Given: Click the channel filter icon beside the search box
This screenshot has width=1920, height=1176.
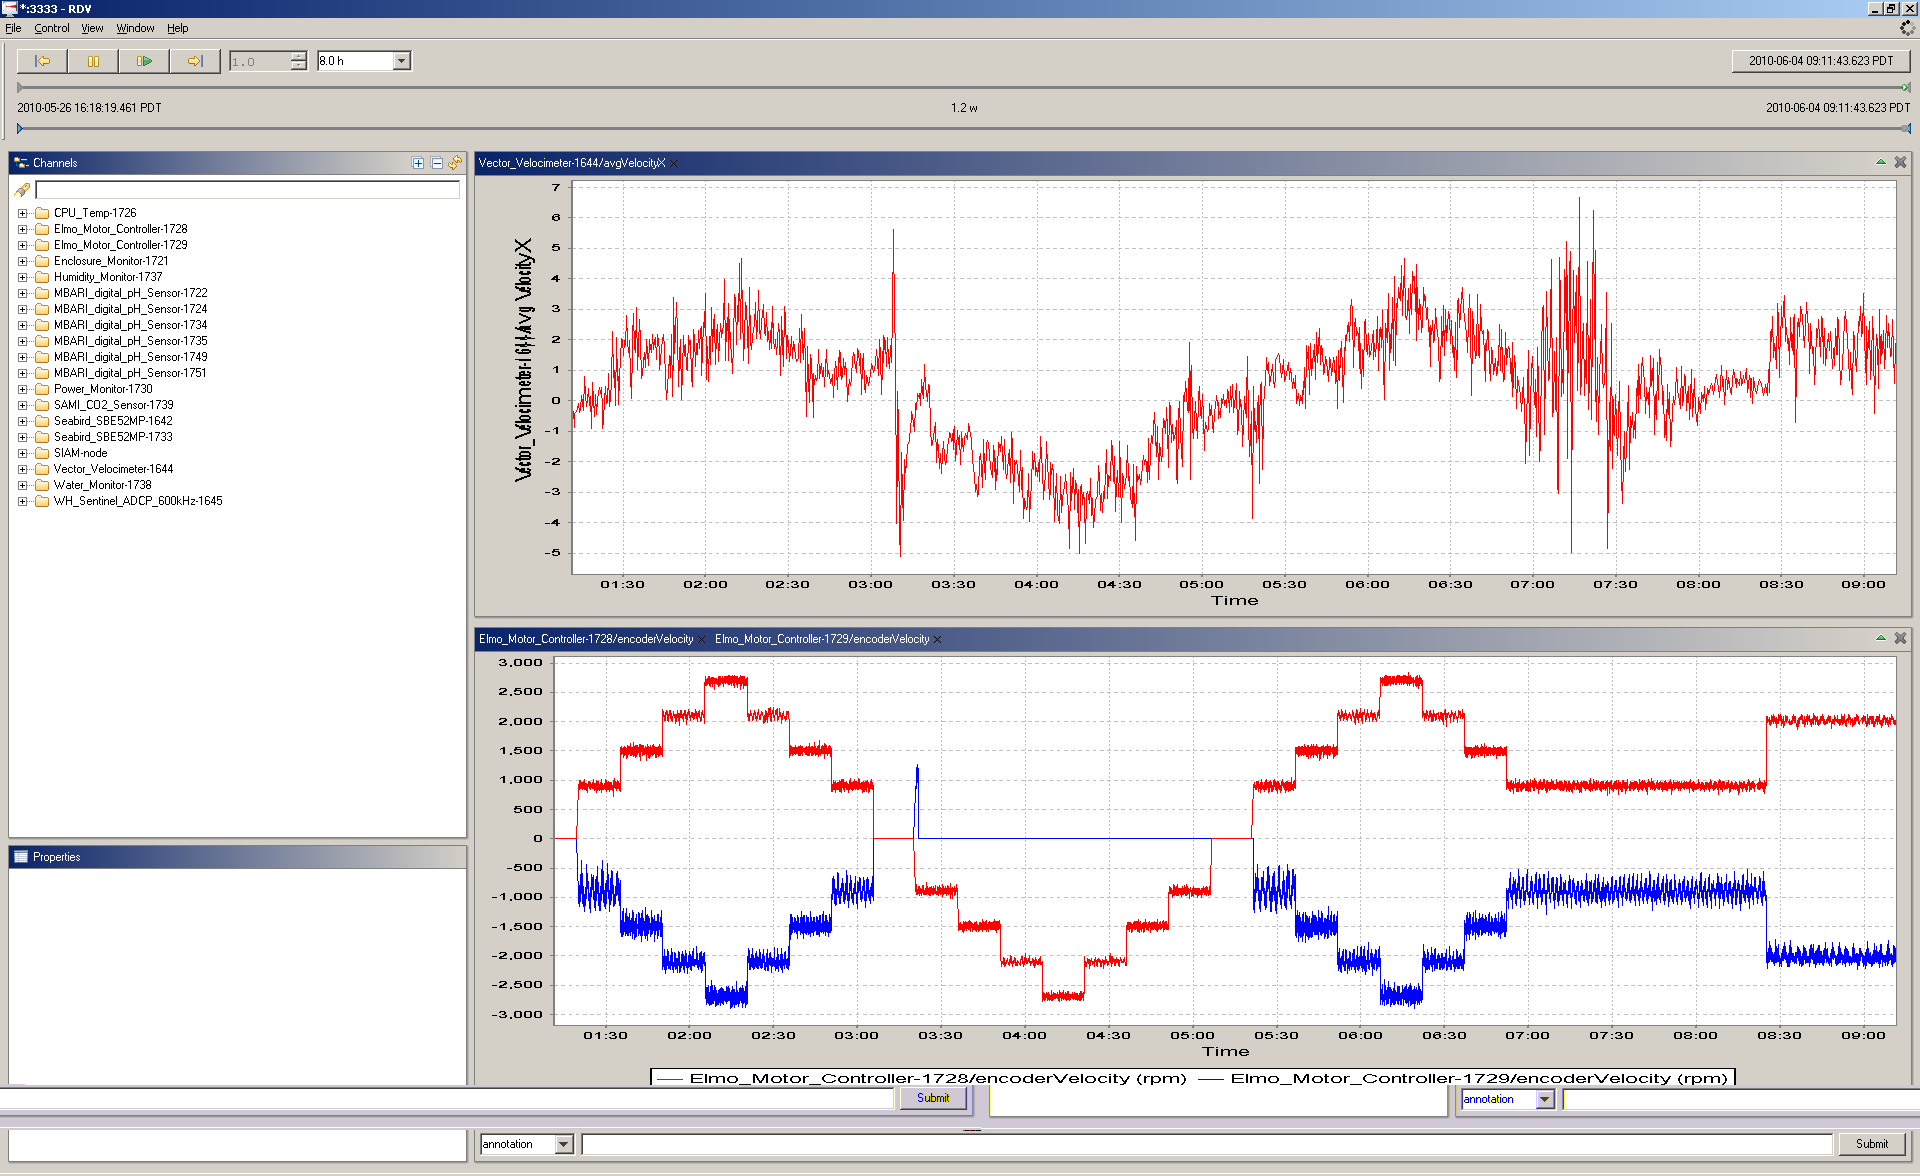Looking at the screenshot, I should (22, 190).
